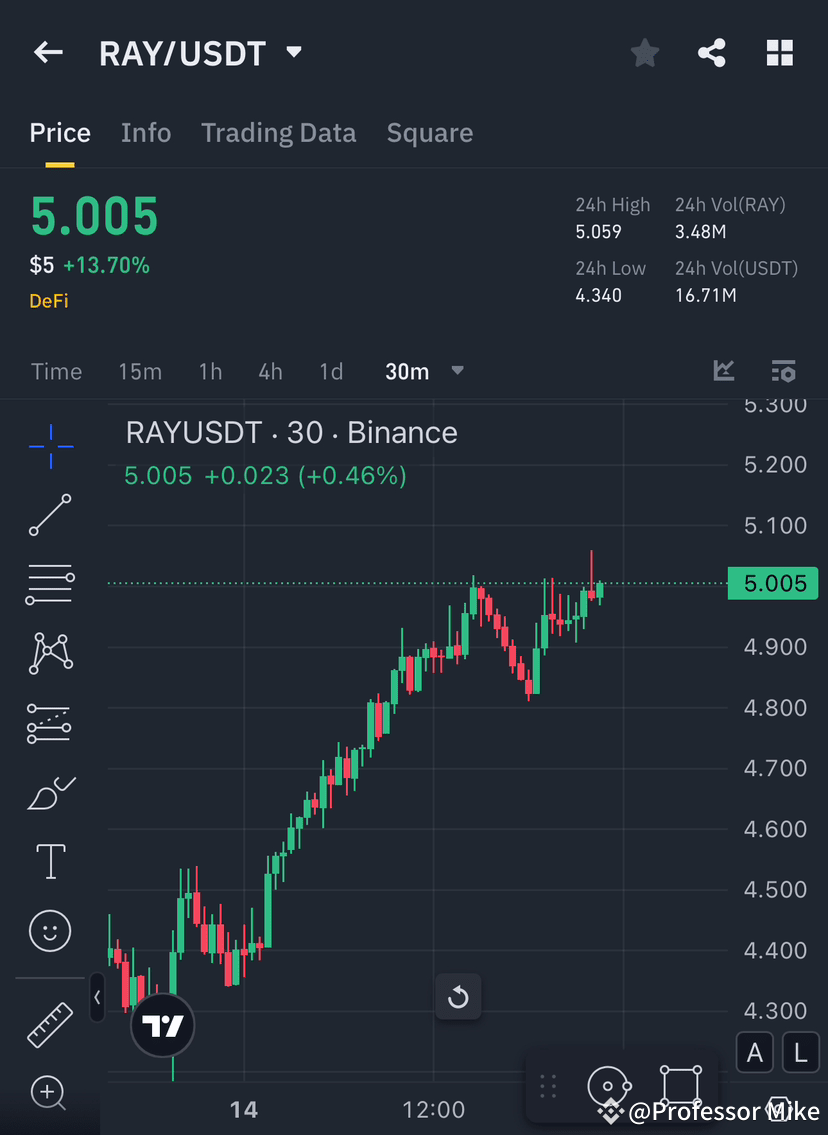
Task: Select the XABCD pattern tool
Action: click(x=49, y=652)
